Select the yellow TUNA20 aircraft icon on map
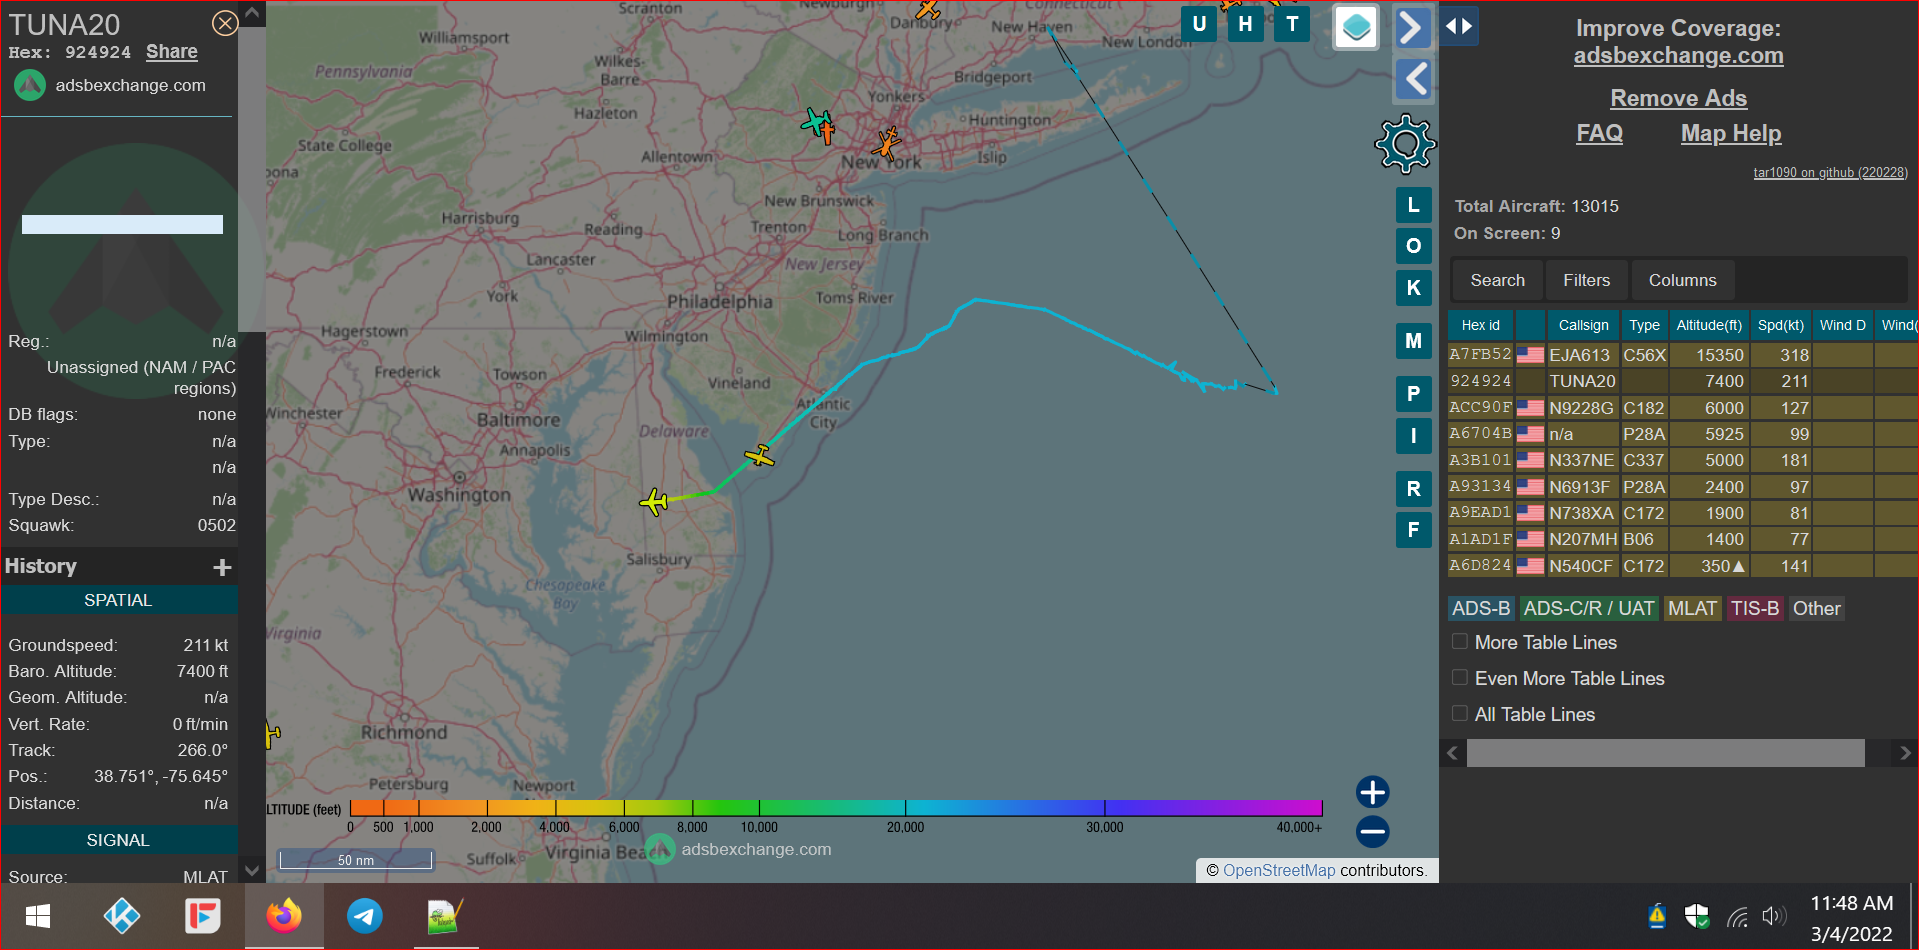Image resolution: width=1919 pixels, height=950 pixels. pos(654,501)
